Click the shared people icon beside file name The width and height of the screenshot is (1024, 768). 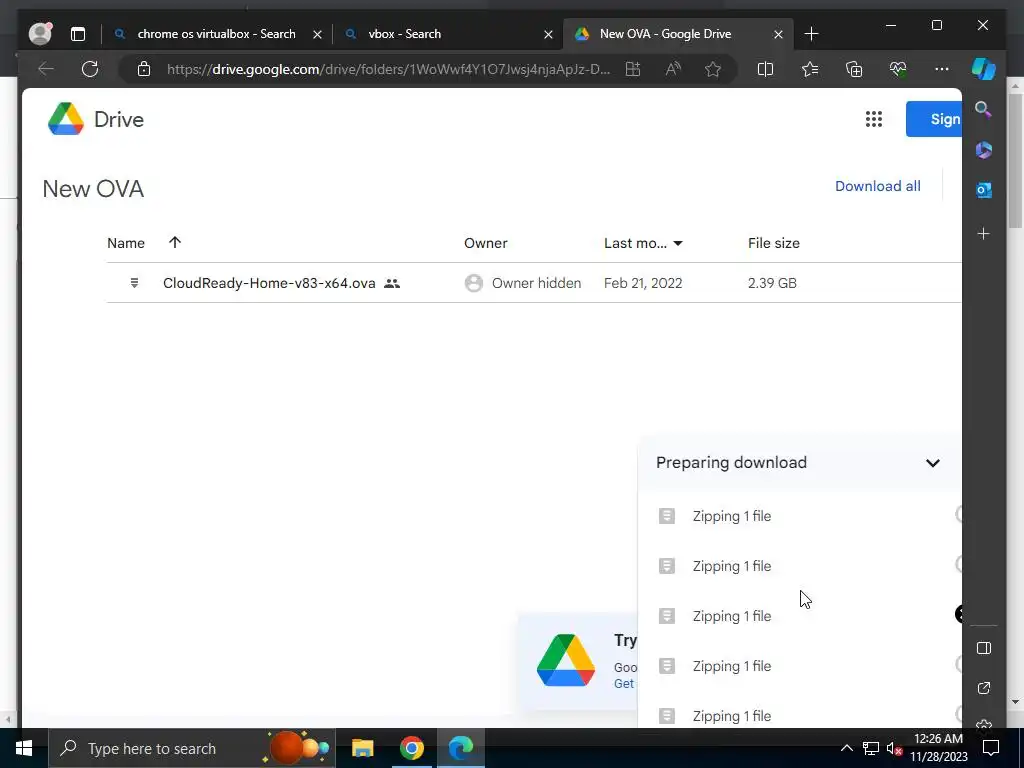tap(392, 283)
